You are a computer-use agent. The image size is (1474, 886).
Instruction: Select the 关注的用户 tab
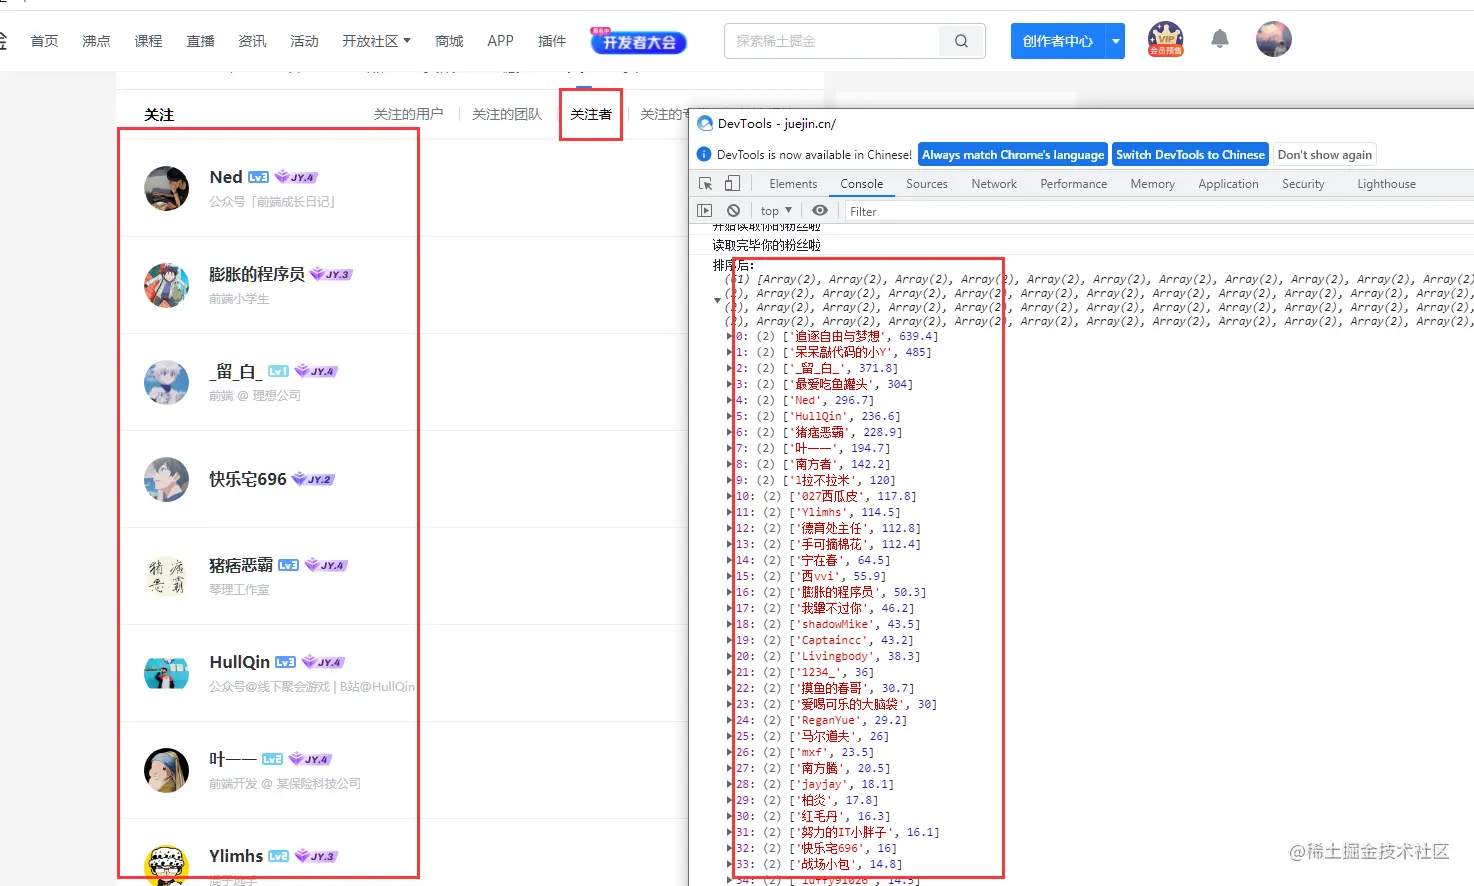[408, 114]
